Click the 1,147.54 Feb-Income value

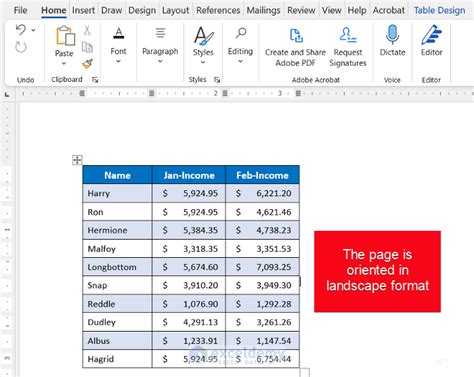274,341
